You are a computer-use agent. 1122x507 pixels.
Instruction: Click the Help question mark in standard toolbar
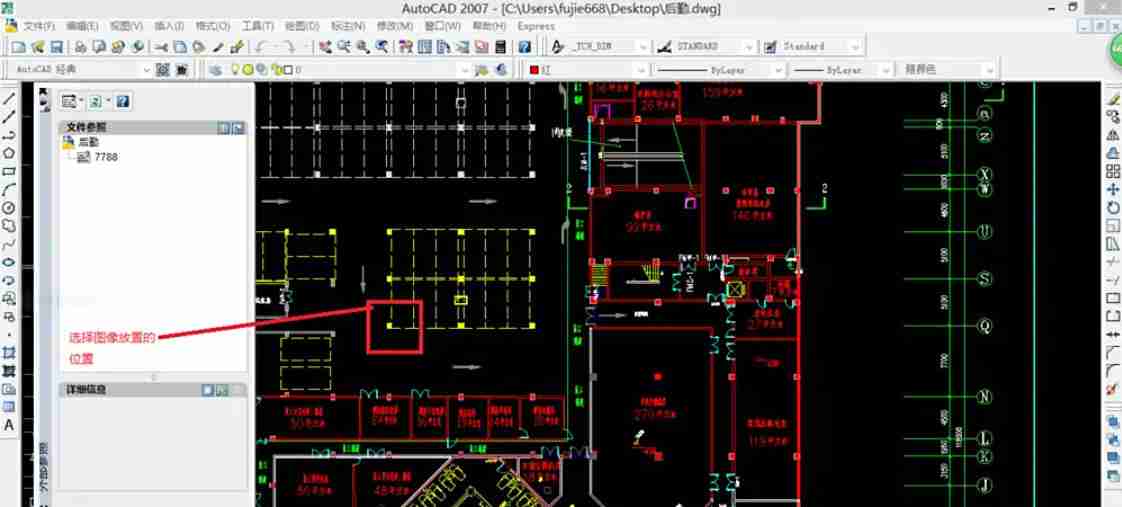(x=525, y=46)
